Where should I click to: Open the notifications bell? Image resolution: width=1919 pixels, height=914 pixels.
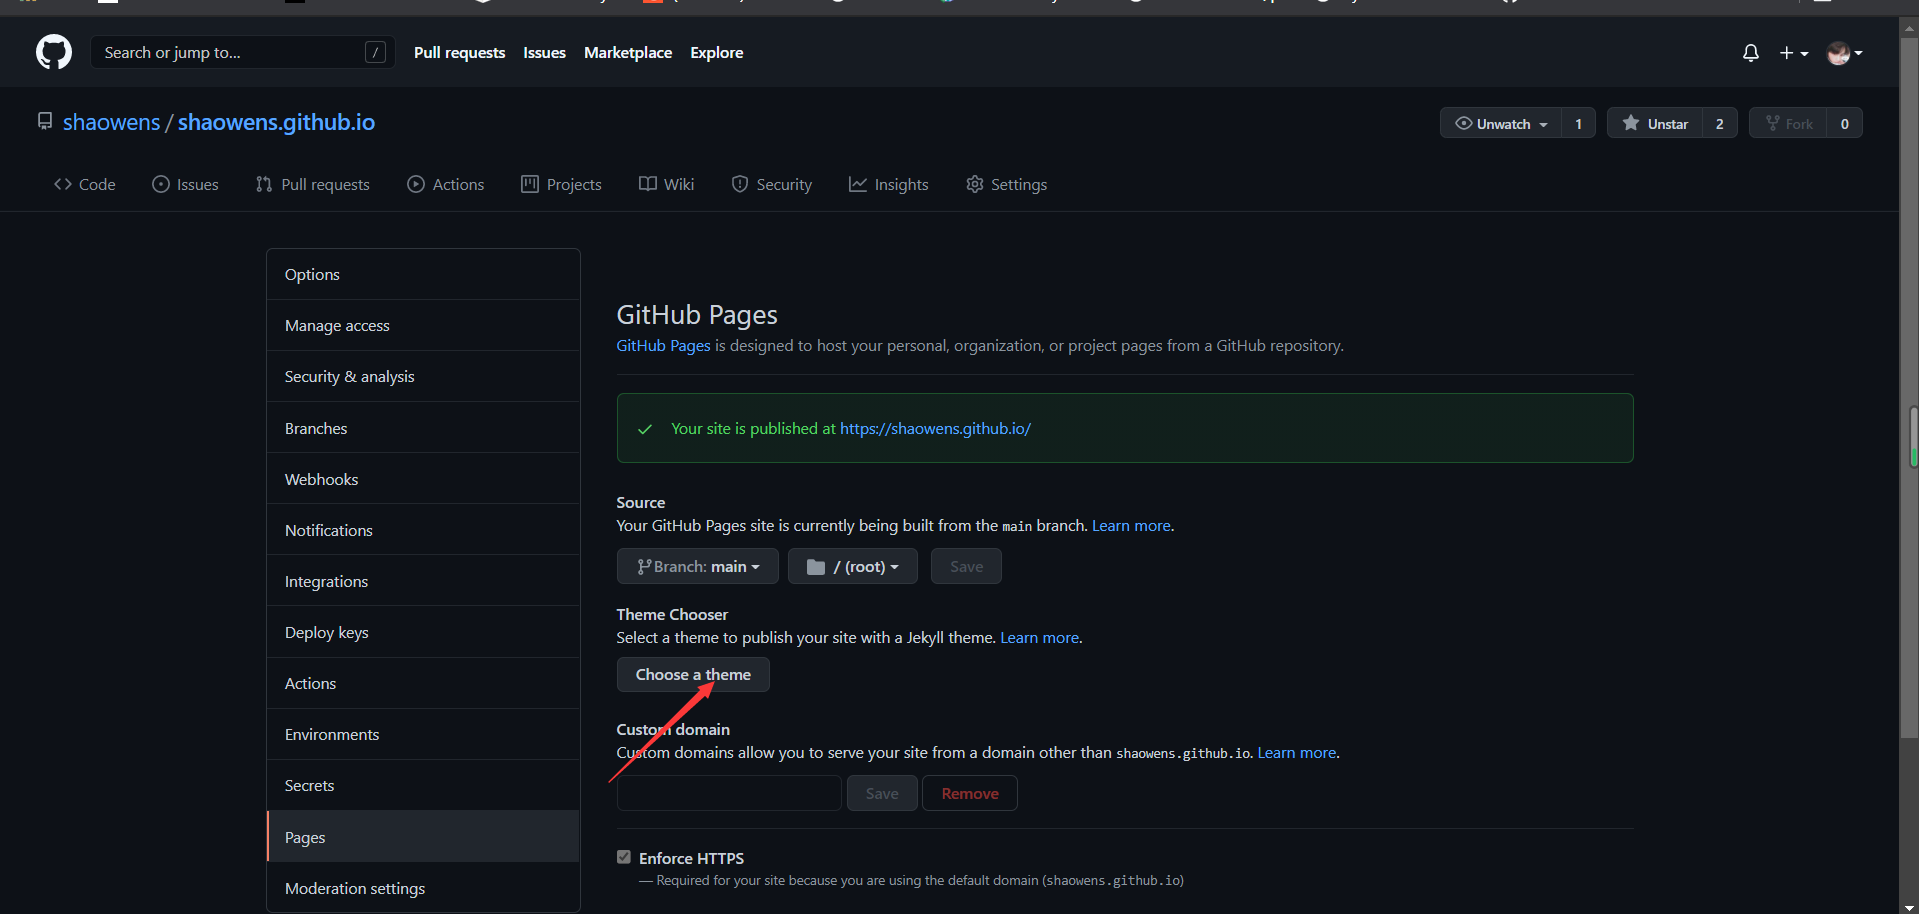pos(1750,53)
